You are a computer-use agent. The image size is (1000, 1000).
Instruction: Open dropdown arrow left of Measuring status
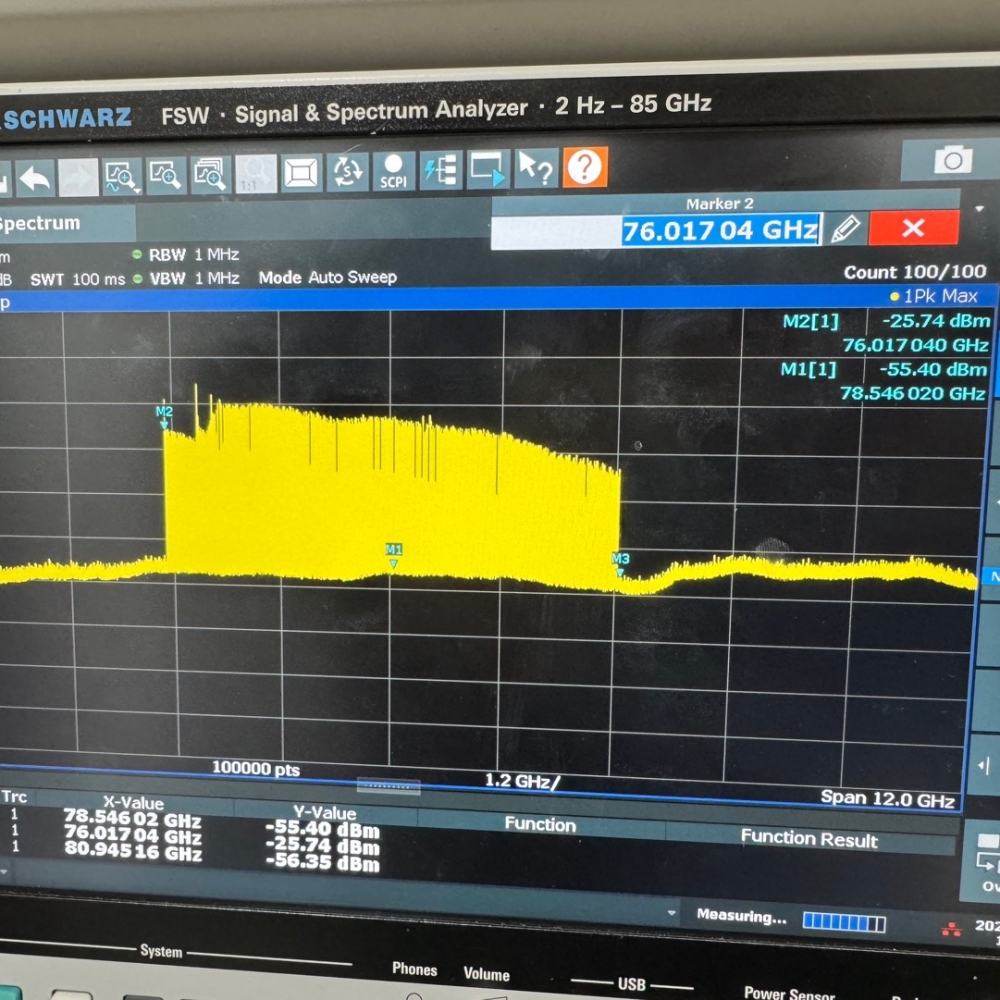pyautogui.click(x=671, y=913)
